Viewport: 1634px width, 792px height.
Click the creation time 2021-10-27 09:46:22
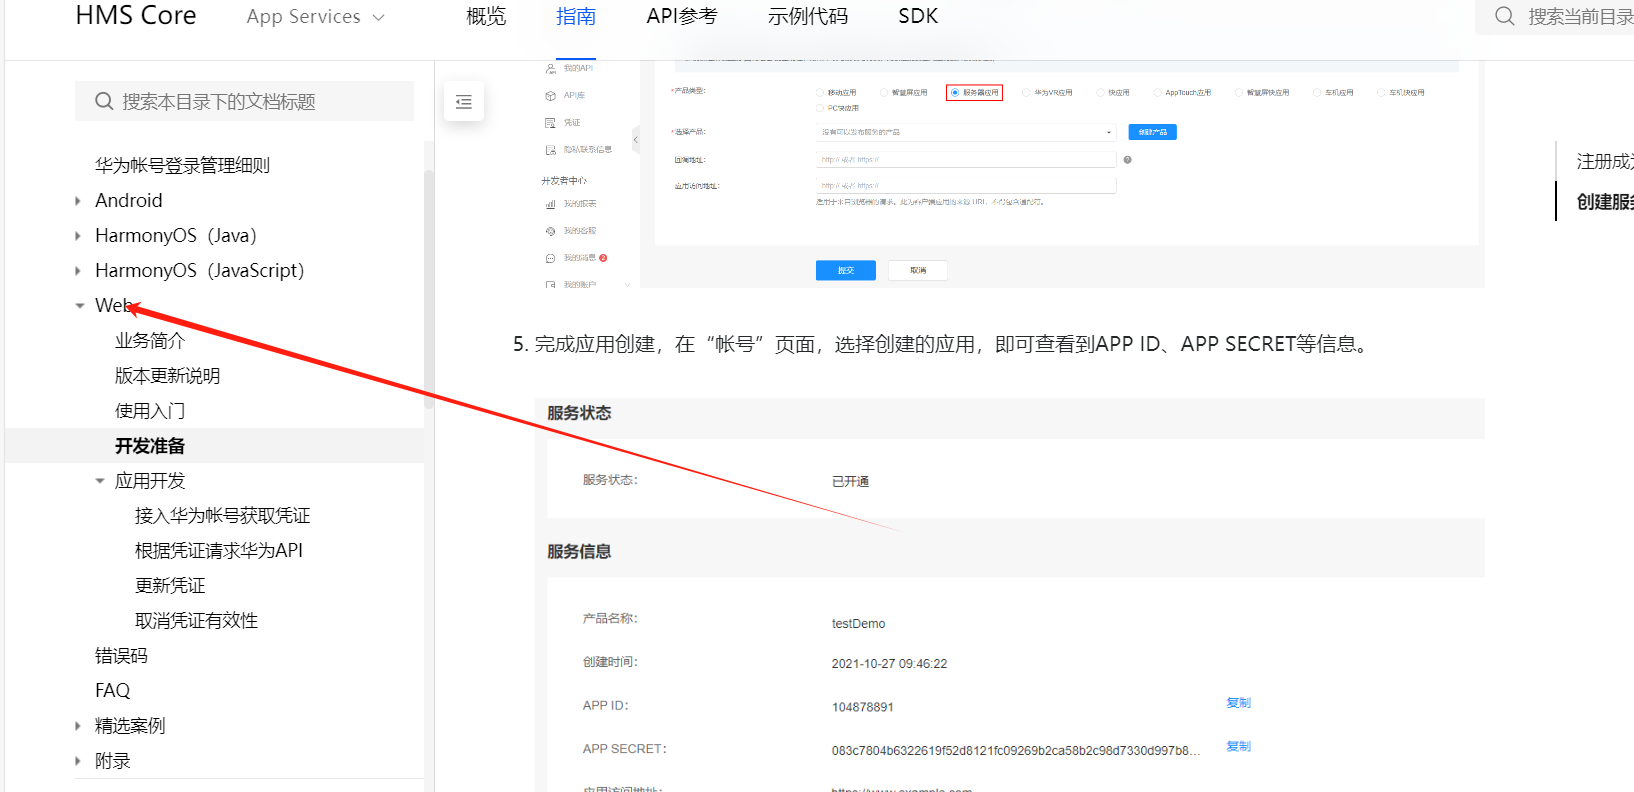(x=889, y=664)
